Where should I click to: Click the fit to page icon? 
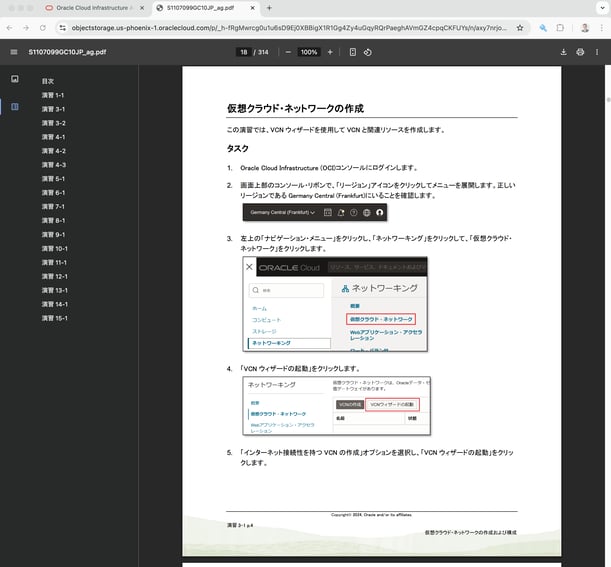click(353, 52)
